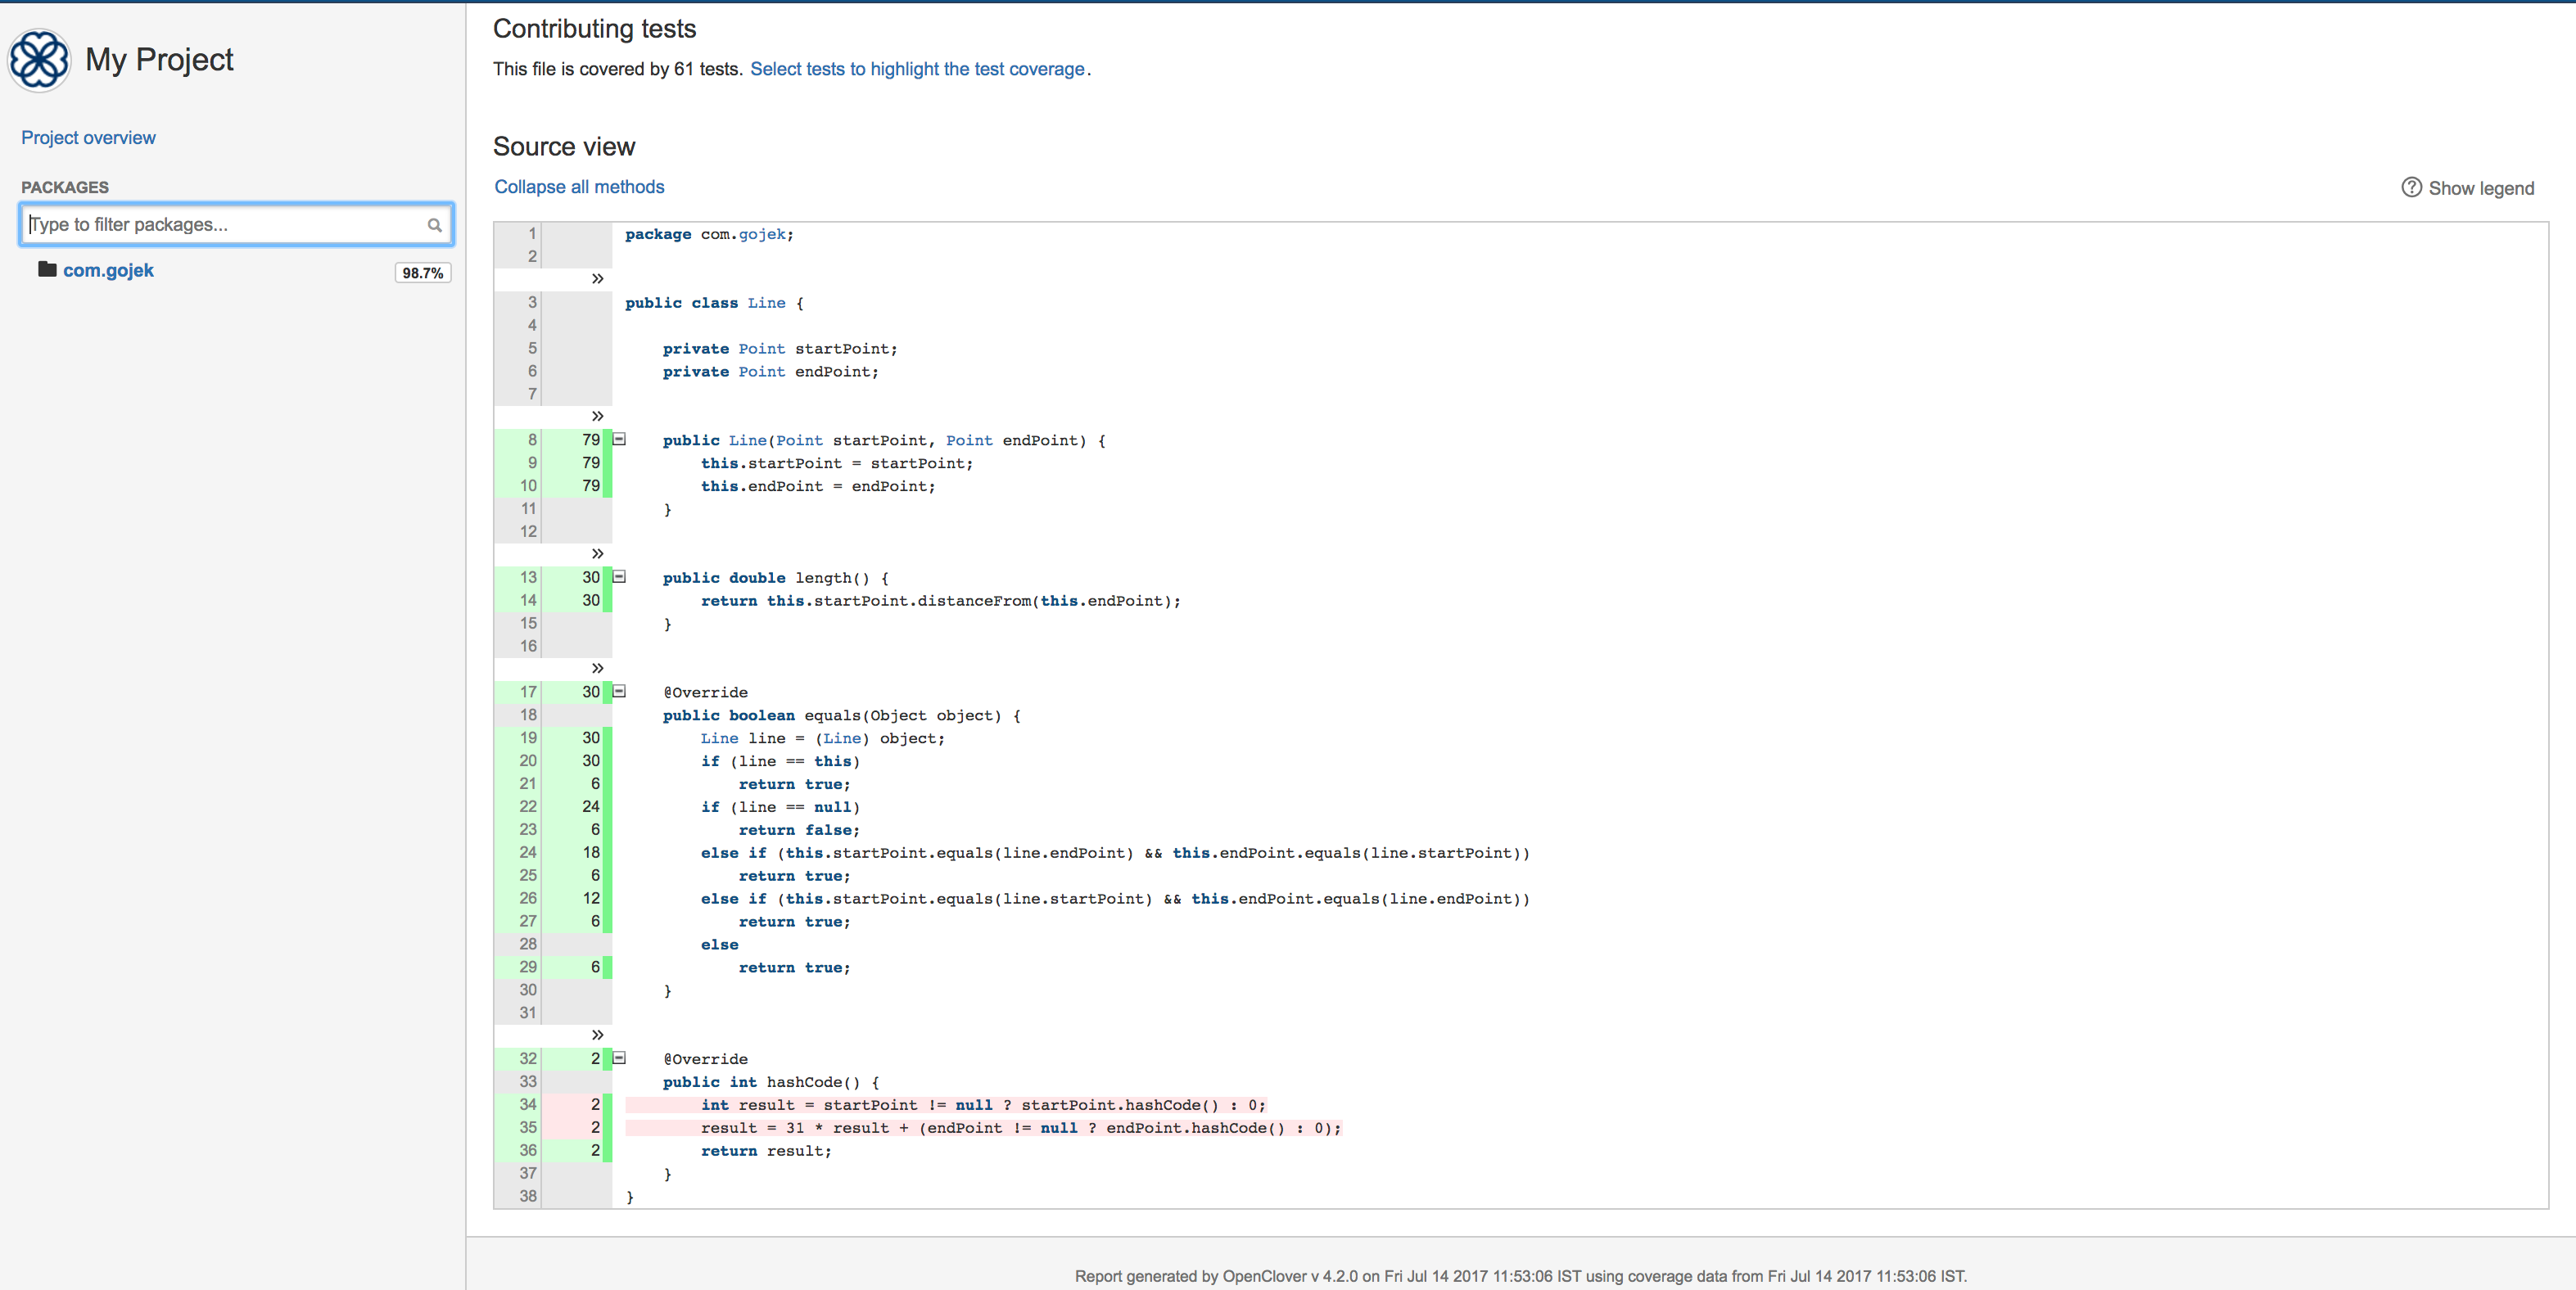The width and height of the screenshot is (2576, 1290).
Task: Click the Point type on line 5
Action: [x=762, y=349]
